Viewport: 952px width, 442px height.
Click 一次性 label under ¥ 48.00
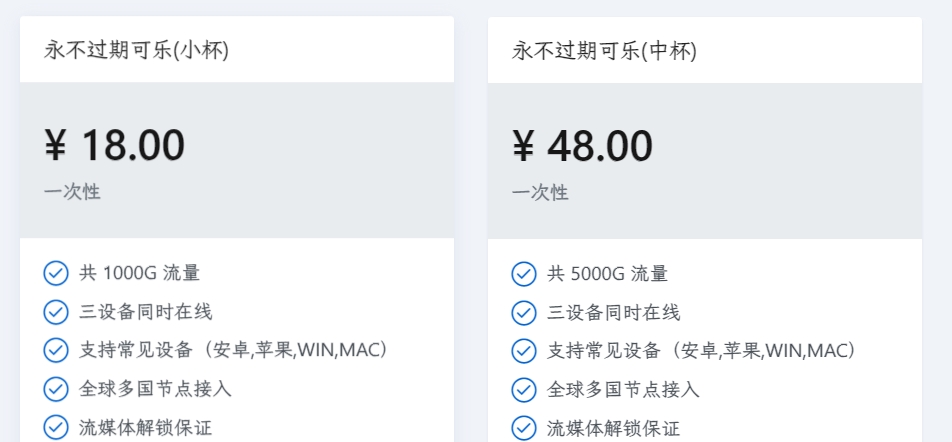540,192
